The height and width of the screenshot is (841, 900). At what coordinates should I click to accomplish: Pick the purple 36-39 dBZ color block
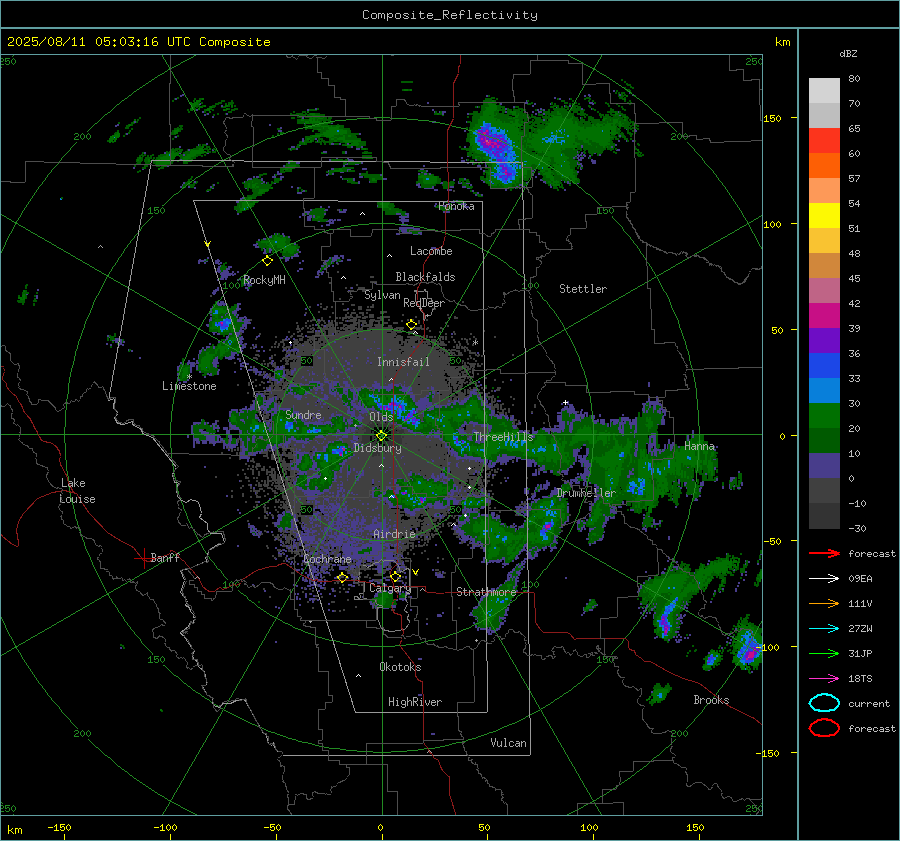[x=824, y=341]
